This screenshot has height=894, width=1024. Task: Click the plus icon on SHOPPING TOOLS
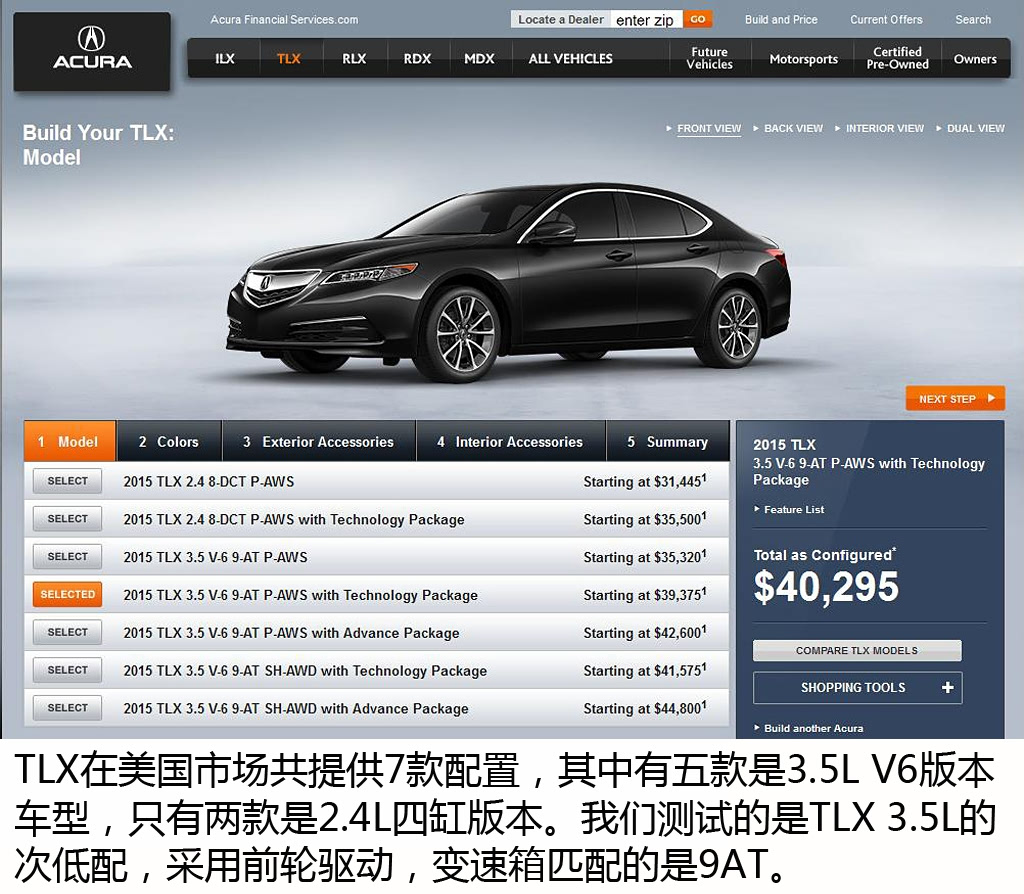(948, 688)
